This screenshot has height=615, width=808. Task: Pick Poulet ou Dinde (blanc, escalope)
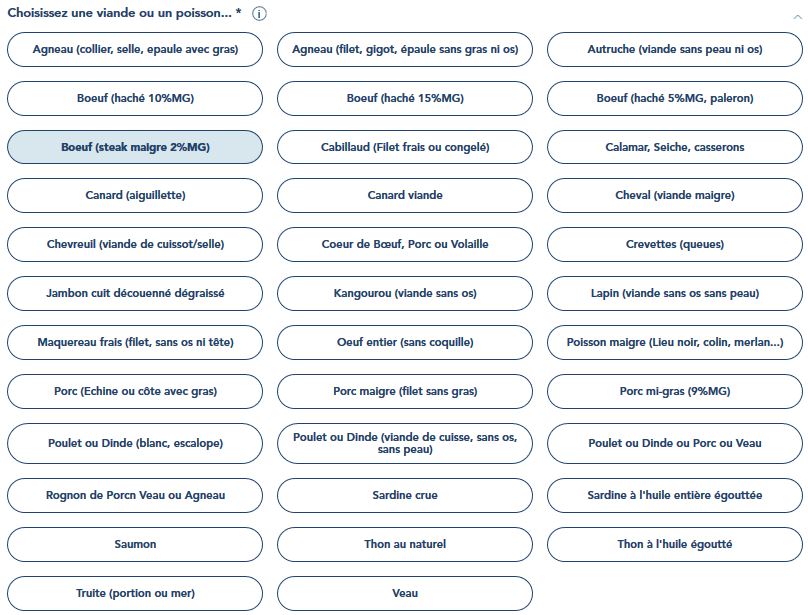click(135, 443)
